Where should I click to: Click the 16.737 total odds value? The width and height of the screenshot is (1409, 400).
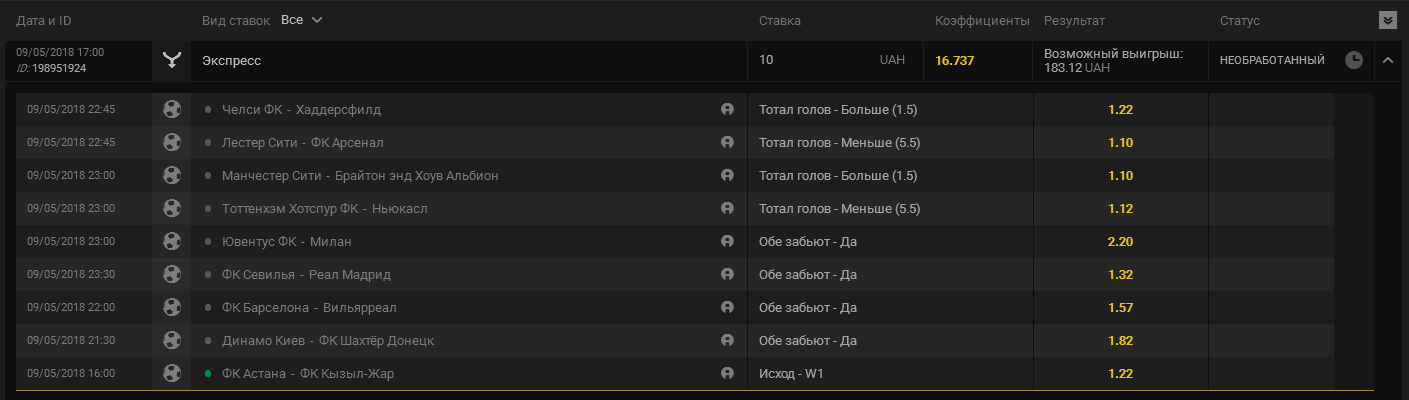pyautogui.click(x=954, y=61)
